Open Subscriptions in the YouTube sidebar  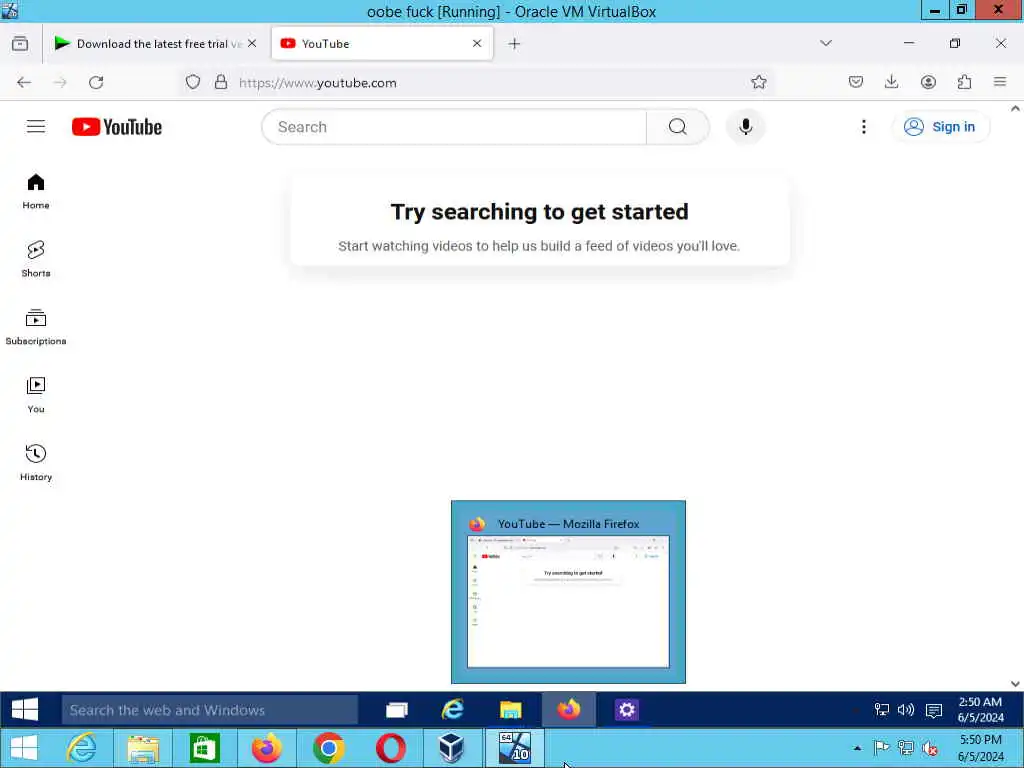click(x=36, y=327)
